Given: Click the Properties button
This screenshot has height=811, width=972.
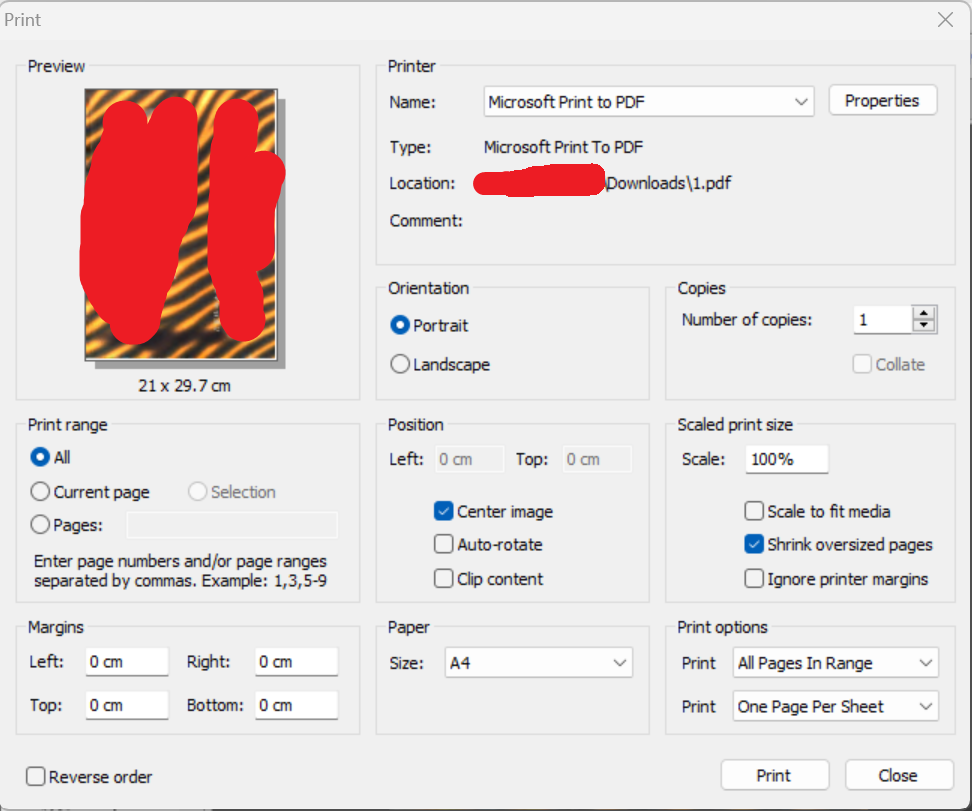Looking at the screenshot, I should coord(882,100).
